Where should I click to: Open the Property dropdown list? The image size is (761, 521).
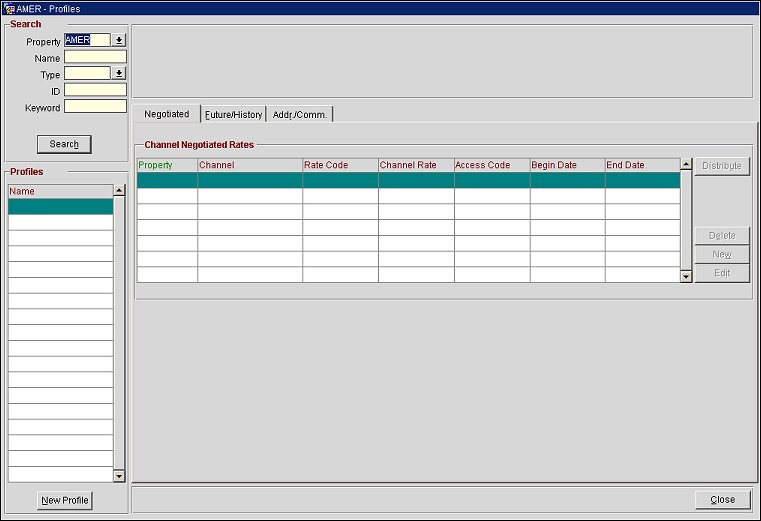119,41
